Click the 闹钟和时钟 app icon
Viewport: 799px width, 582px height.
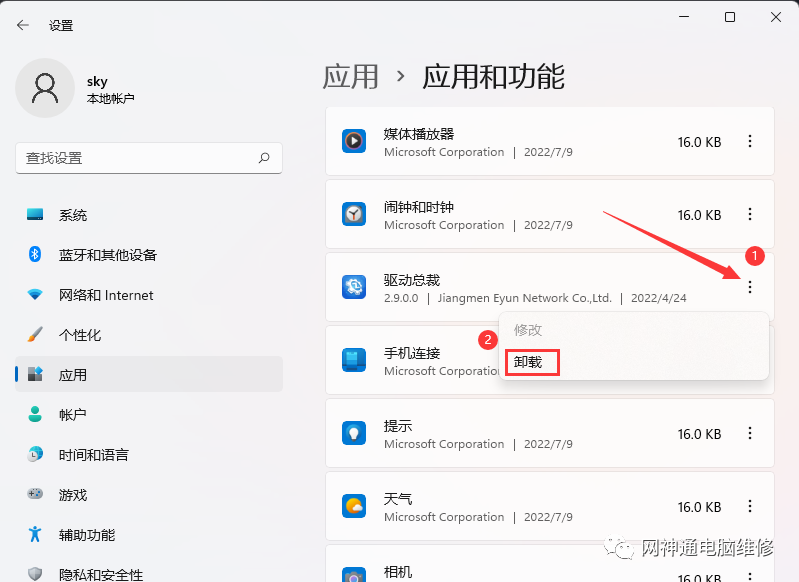354,214
